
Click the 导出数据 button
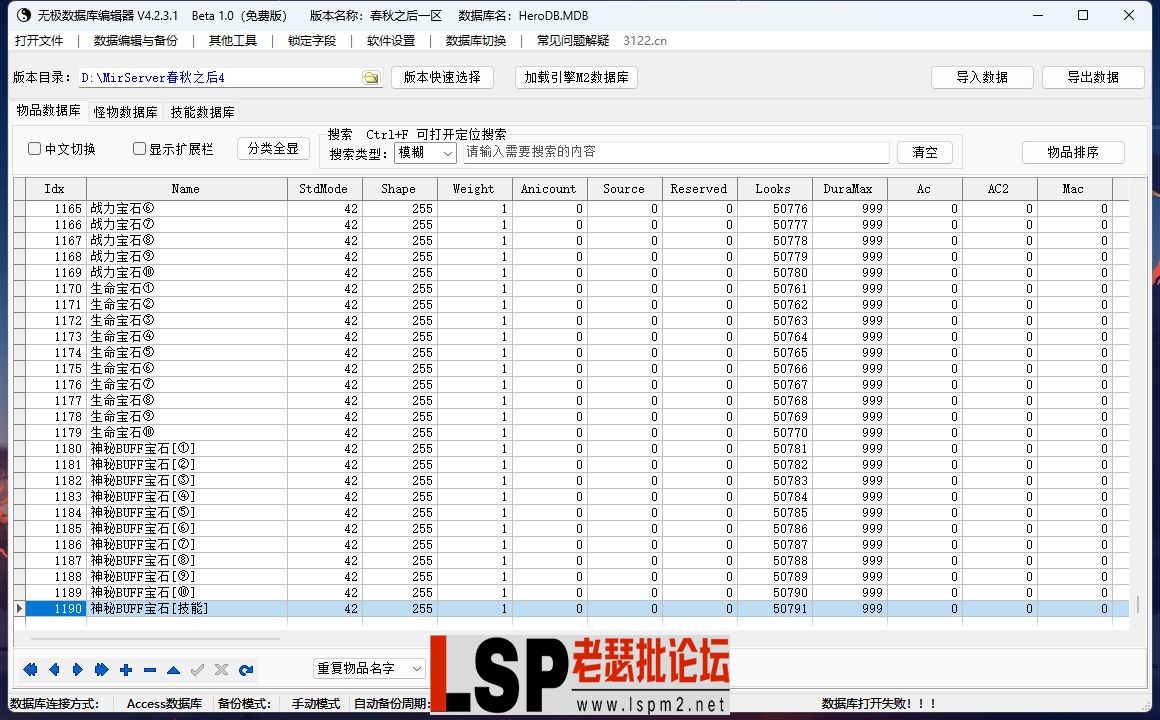coord(1093,77)
